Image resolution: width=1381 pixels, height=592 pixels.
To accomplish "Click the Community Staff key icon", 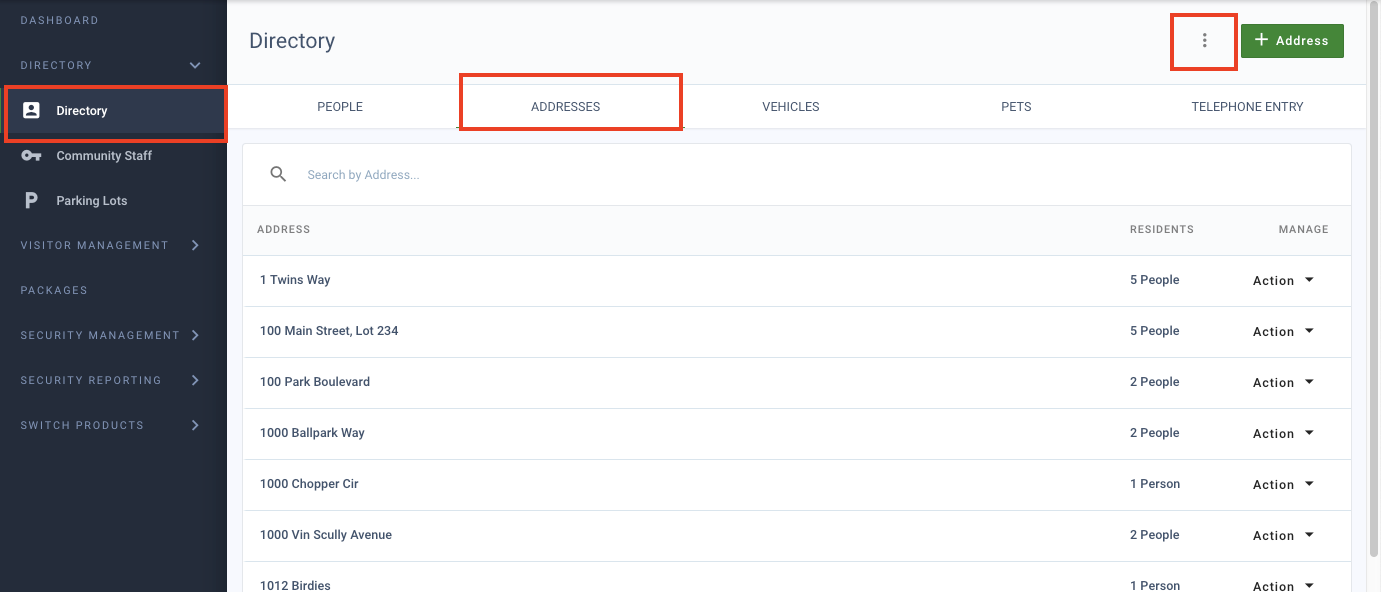I will 31,155.
